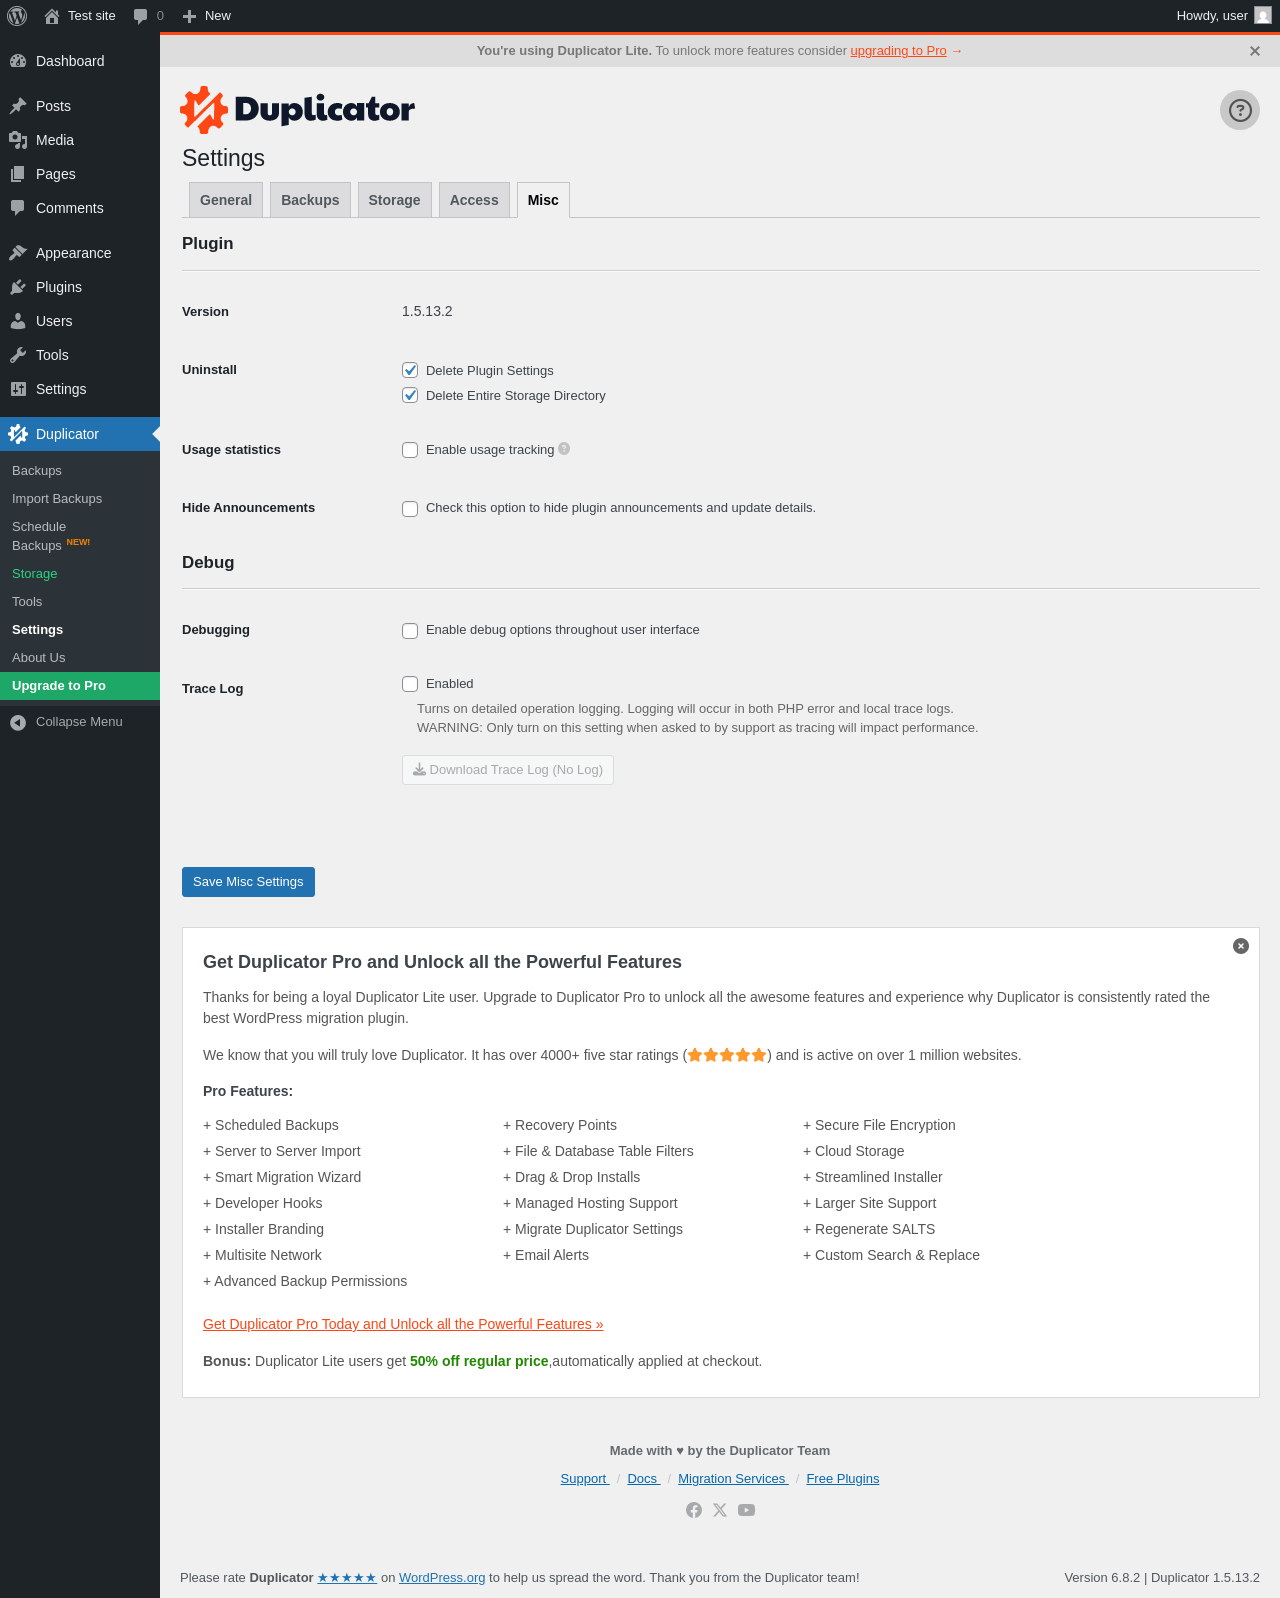
Task: Open About Us submenu item
Action: point(80,658)
